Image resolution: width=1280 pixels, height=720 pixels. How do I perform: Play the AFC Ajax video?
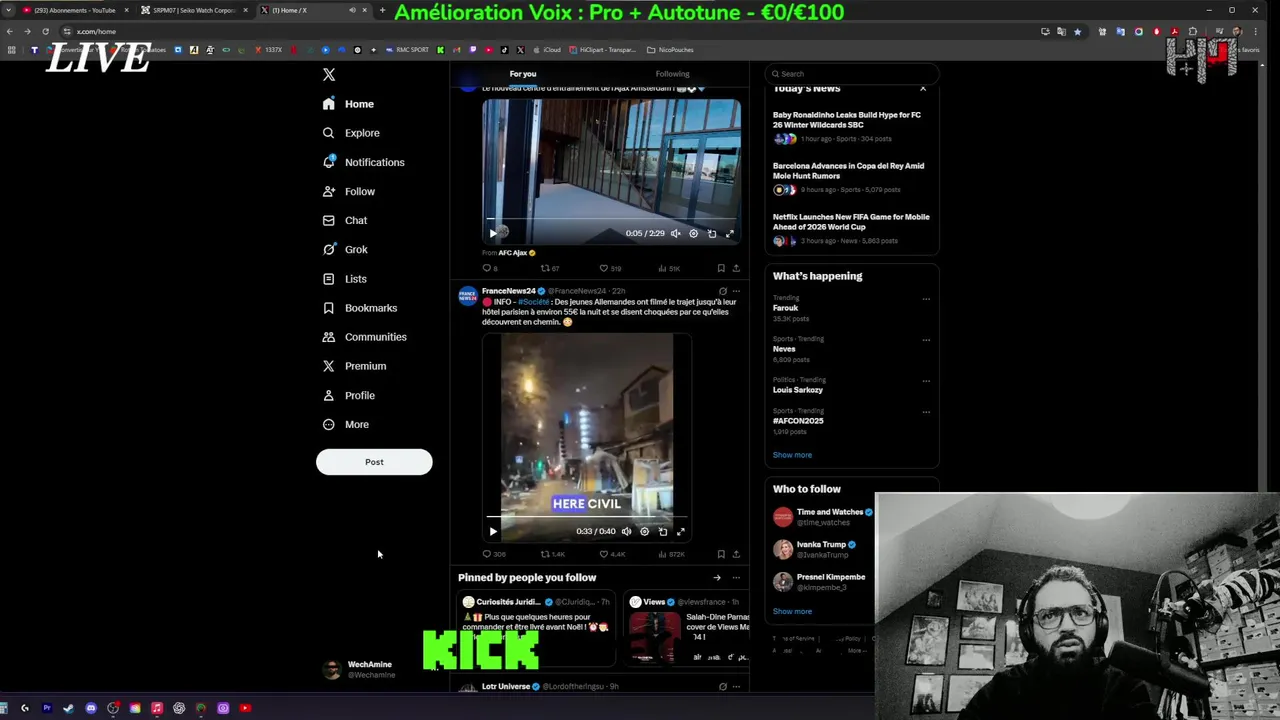pyautogui.click(x=493, y=233)
